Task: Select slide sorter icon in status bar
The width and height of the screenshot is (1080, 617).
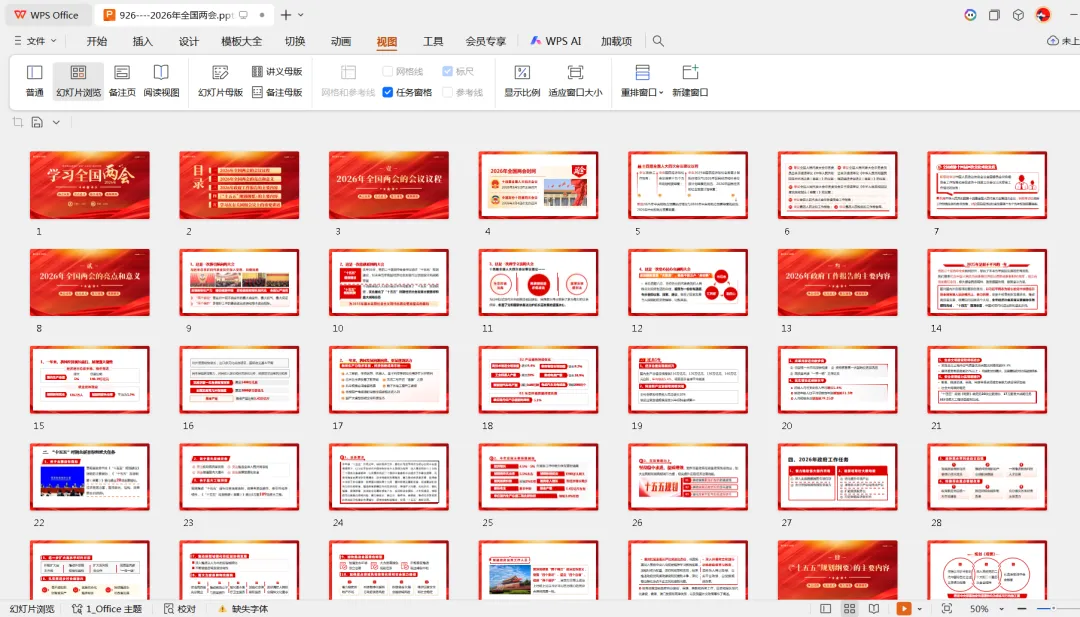Action: pos(849,609)
